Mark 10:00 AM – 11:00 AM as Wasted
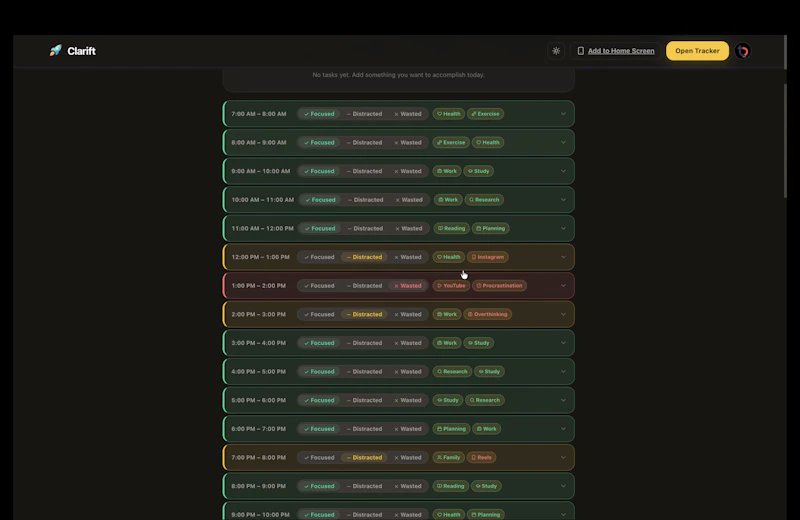Image resolution: width=800 pixels, height=520 pixels. 409,200
